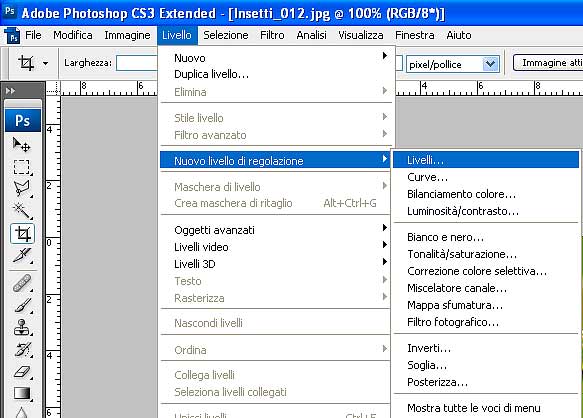
Task: Open the File menu
Action: (x=33, y=35)
